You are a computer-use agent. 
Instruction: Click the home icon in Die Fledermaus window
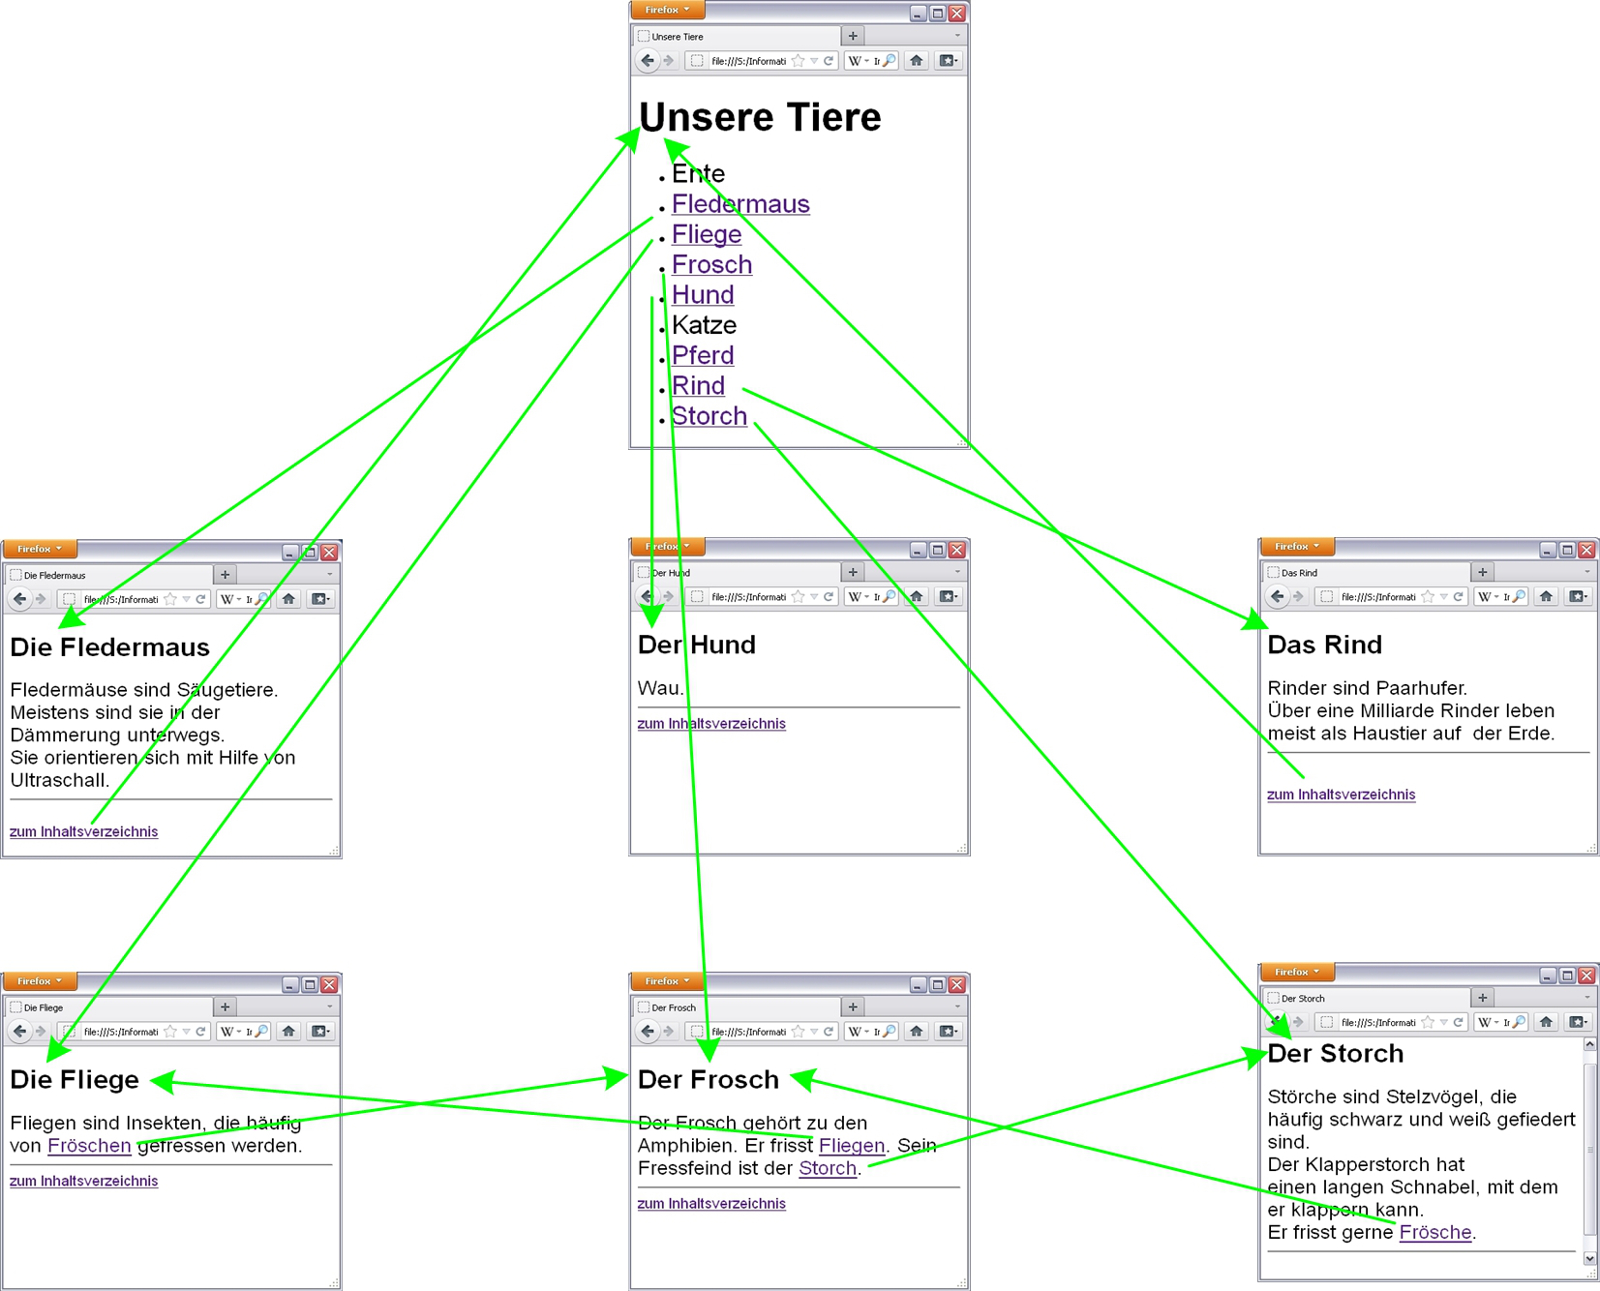pos(288,599)
